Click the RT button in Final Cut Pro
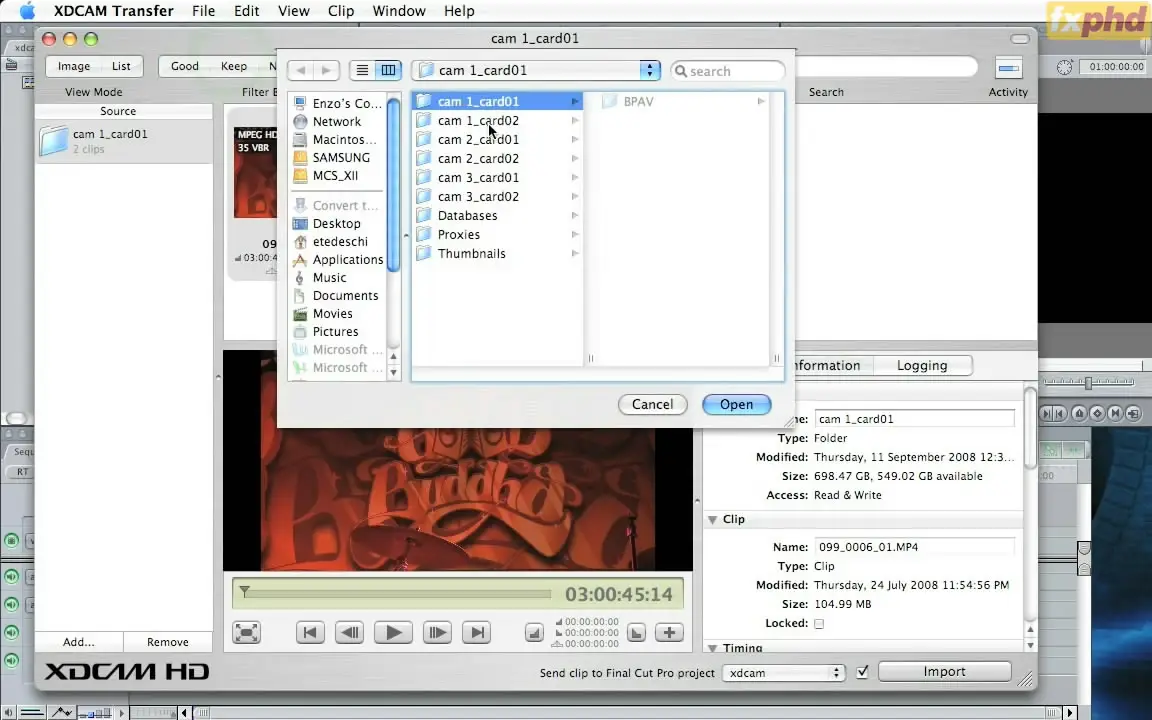The image size is (1152, 720). 21,472
